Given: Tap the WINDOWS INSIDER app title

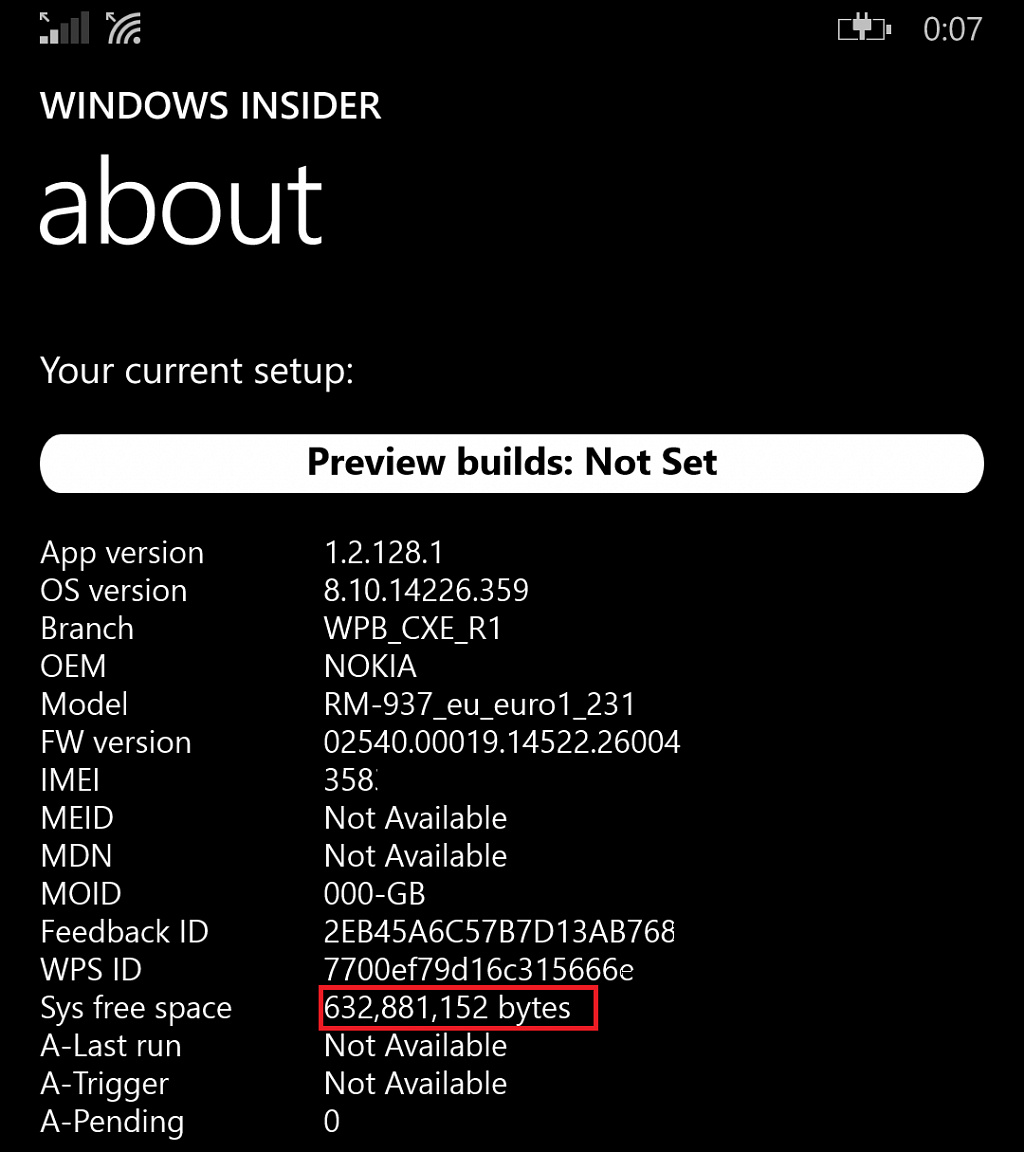Looking at the screenshot, I should tap(211, 106).
